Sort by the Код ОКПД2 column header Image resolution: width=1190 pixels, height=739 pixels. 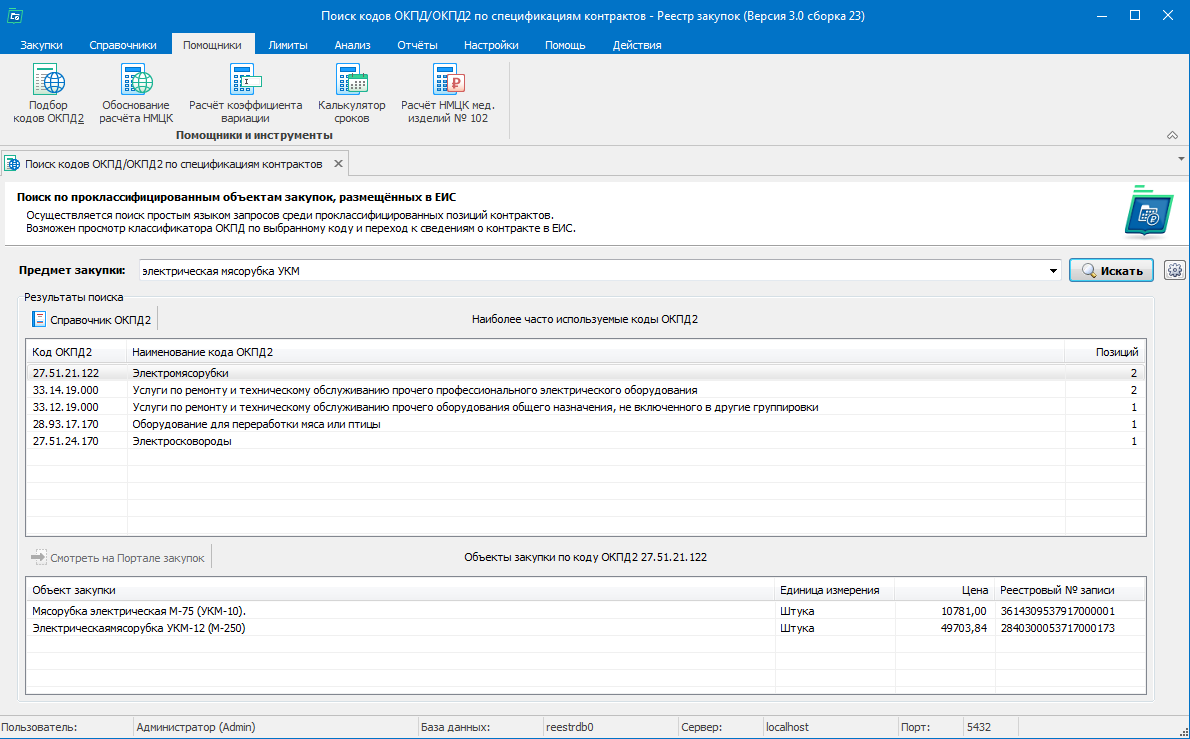coord(76,352)
